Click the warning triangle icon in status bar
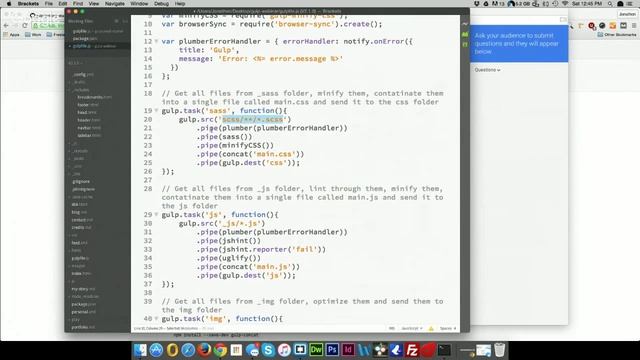640x360 pixels. pyautogui.click(x=431, y=328)
